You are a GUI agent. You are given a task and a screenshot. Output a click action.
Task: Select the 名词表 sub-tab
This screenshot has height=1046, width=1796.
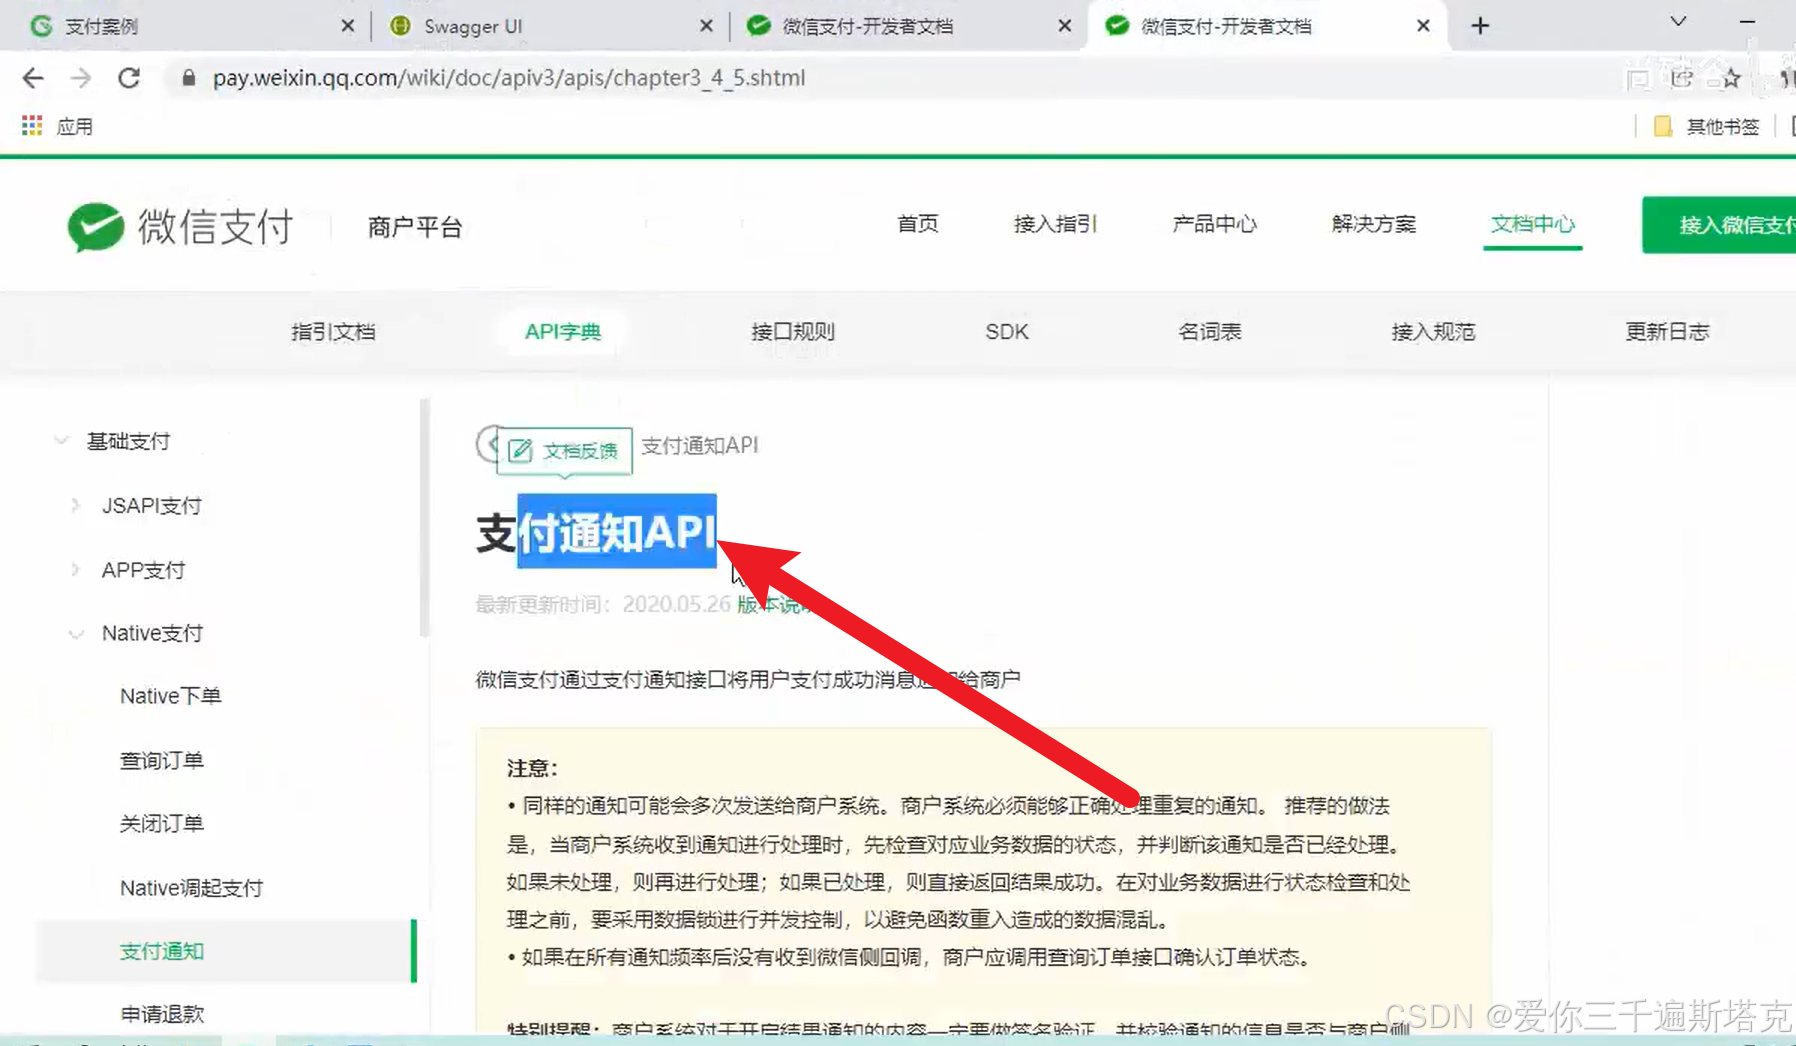point(1210,332)
